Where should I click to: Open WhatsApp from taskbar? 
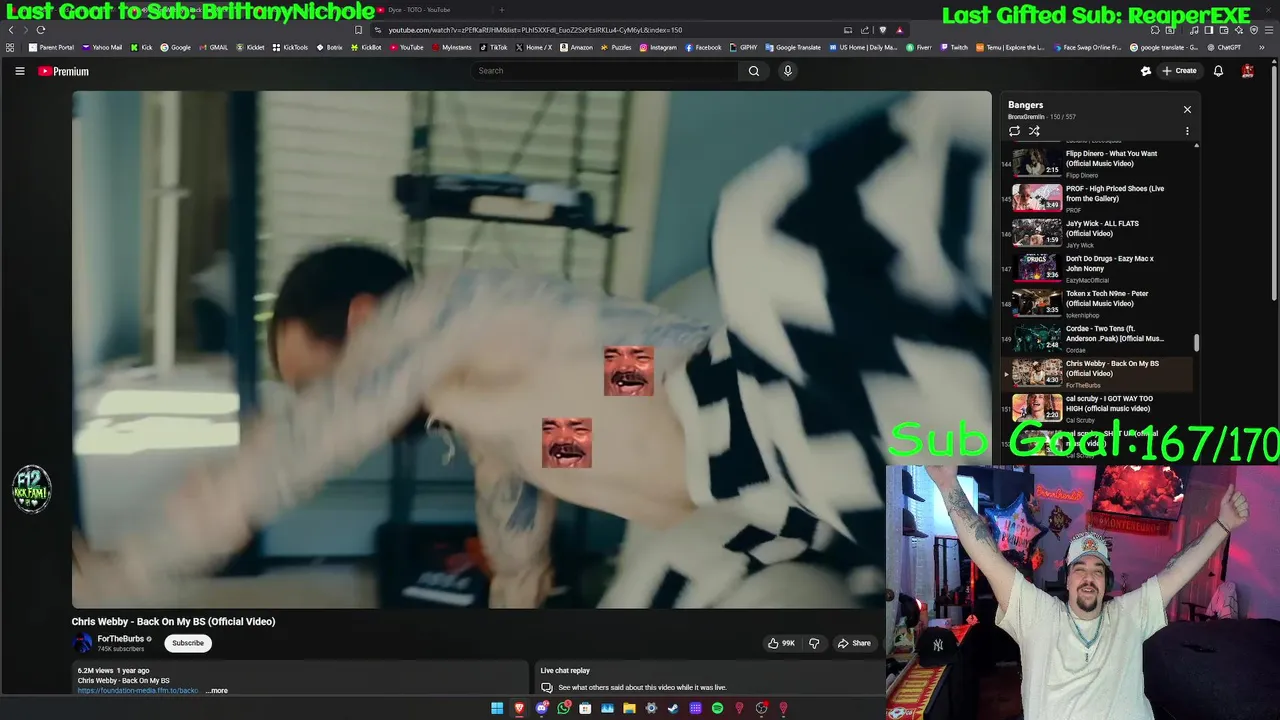(563, 708)
